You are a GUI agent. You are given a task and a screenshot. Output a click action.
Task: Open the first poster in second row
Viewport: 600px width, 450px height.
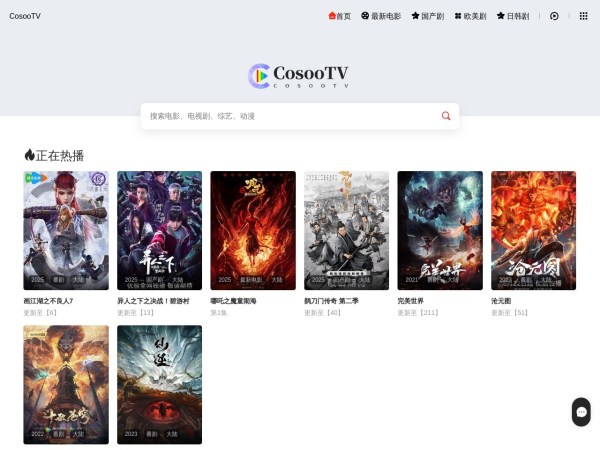[x=66, y=384]
